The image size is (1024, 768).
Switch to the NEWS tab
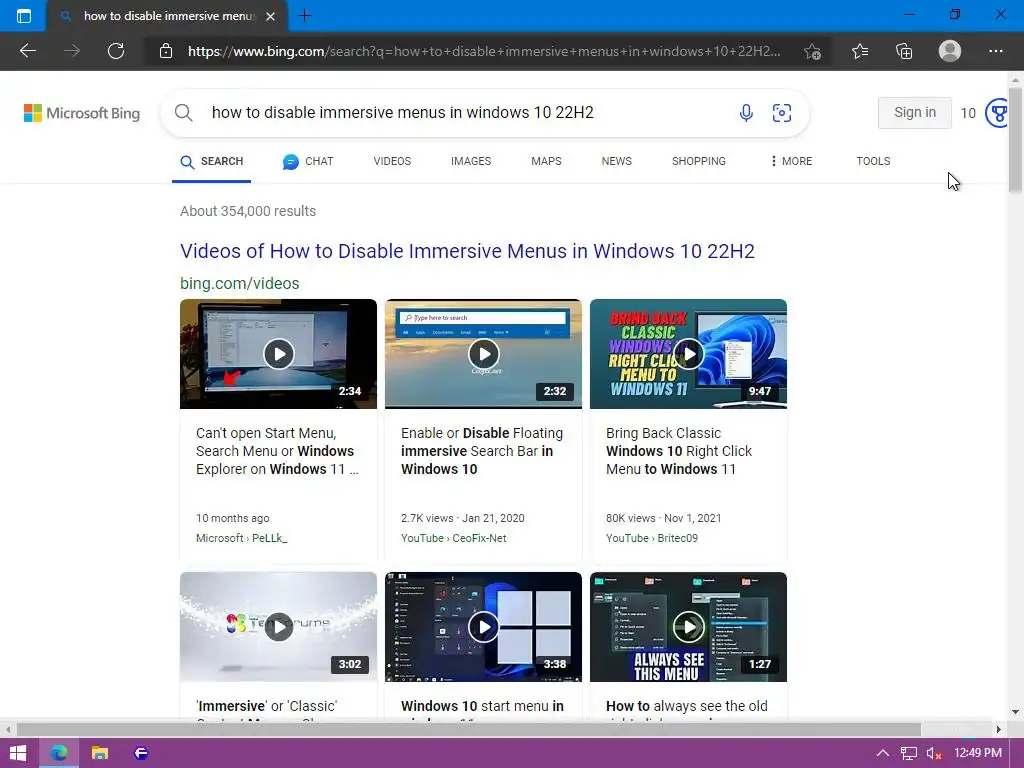click(616, 161)
